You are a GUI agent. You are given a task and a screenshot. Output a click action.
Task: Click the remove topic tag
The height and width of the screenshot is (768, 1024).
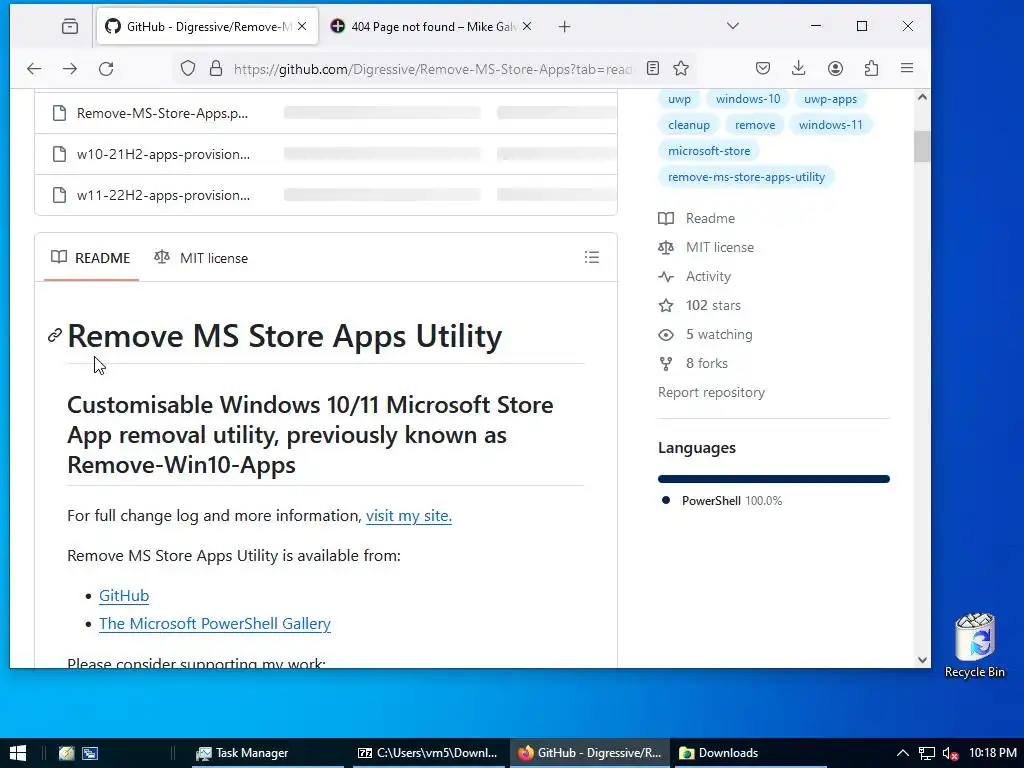click(x=755, y=125)
